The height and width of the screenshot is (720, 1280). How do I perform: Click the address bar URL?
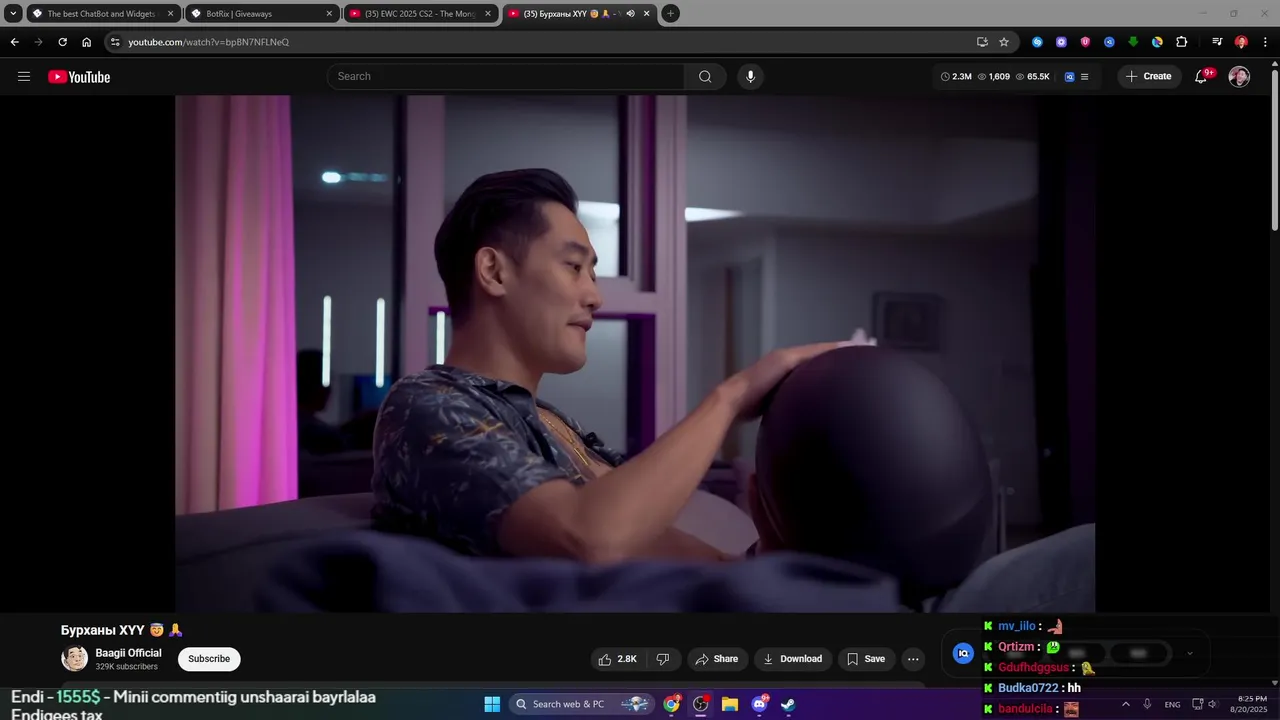coord(208,42)
